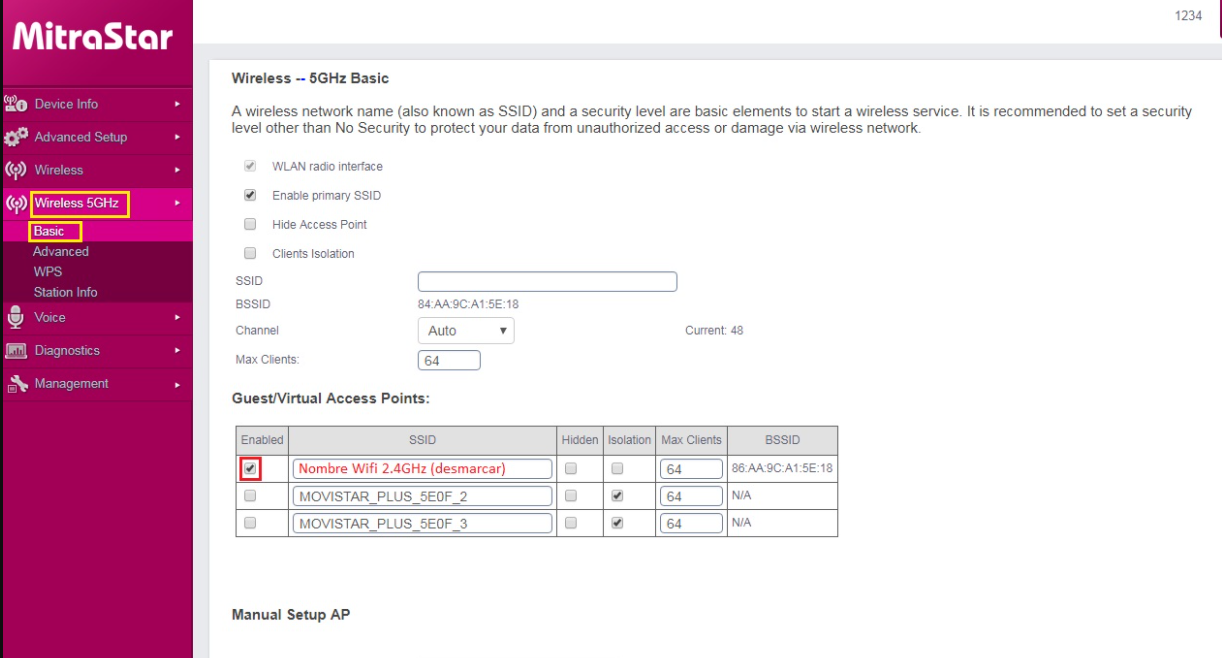Expand the Advanced Setup submenu arrow
This screenshot has width=1222, height=658.
[x=177, y=137]
